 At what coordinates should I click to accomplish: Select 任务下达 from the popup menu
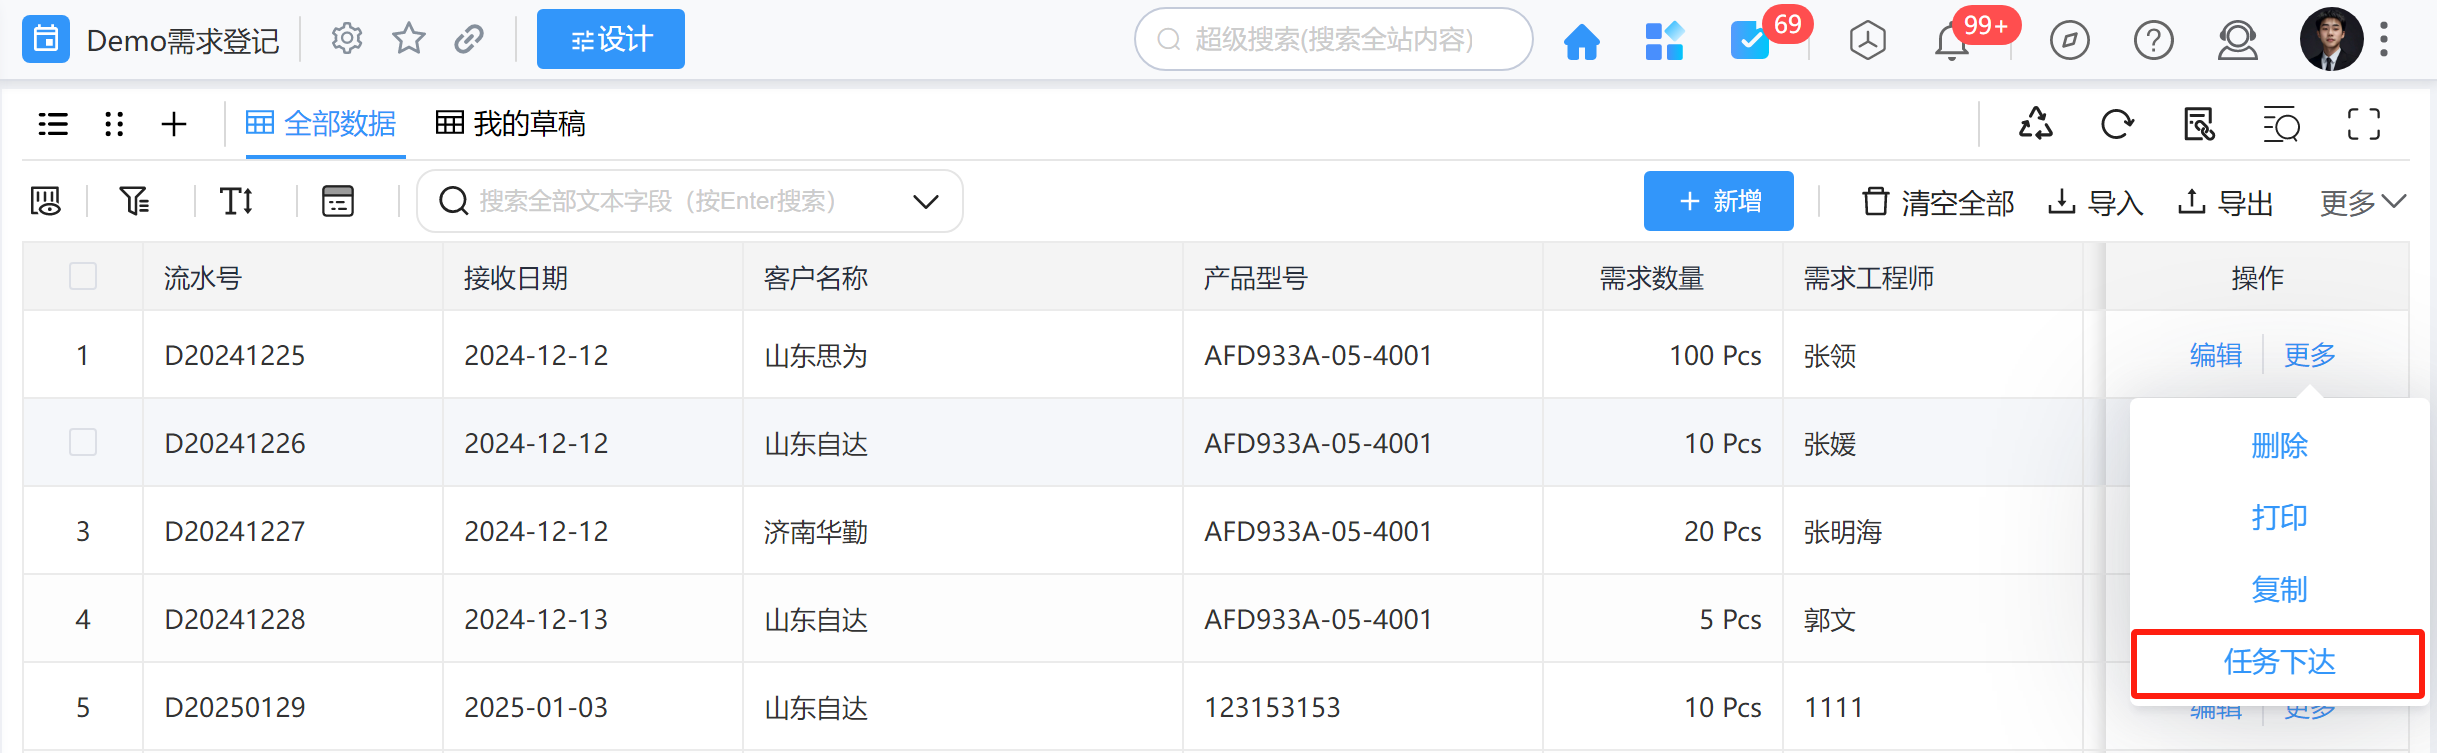[x=2278, y=662]
